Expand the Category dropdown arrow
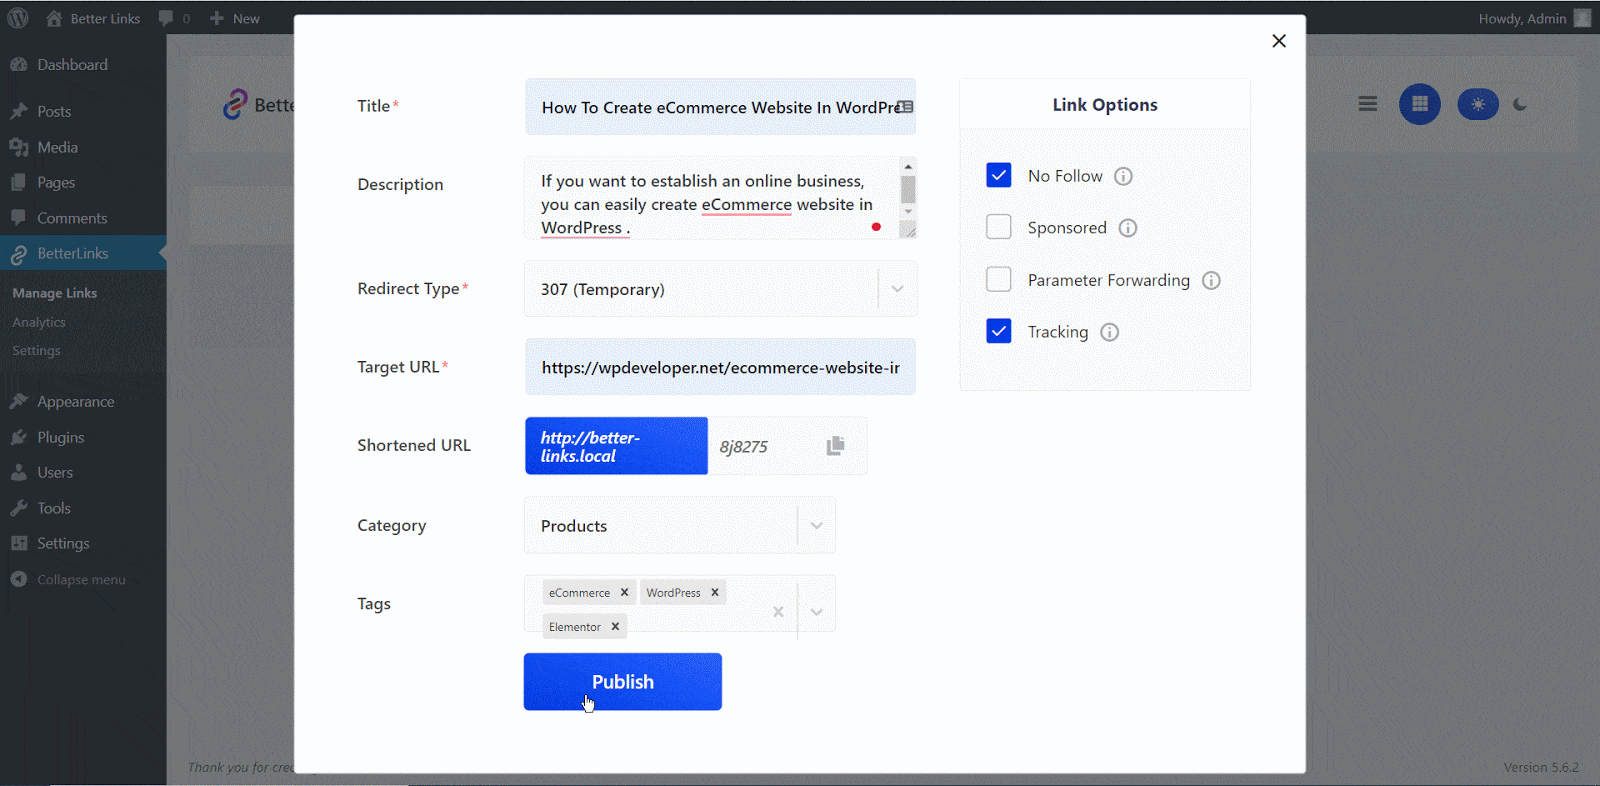Screen dimensions: 1600x786 tap(817, 526)
